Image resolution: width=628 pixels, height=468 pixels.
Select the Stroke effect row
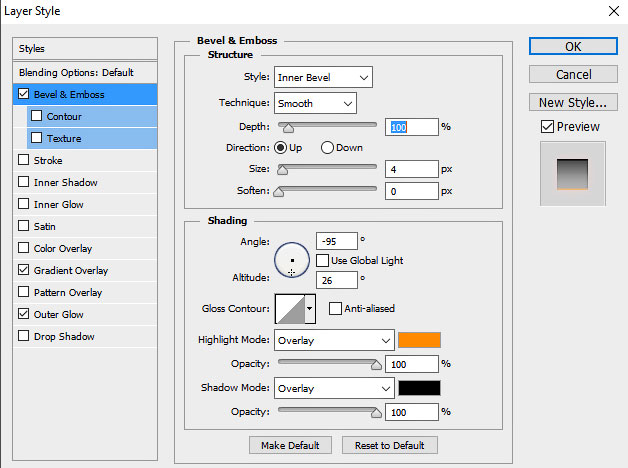(85, 161)
